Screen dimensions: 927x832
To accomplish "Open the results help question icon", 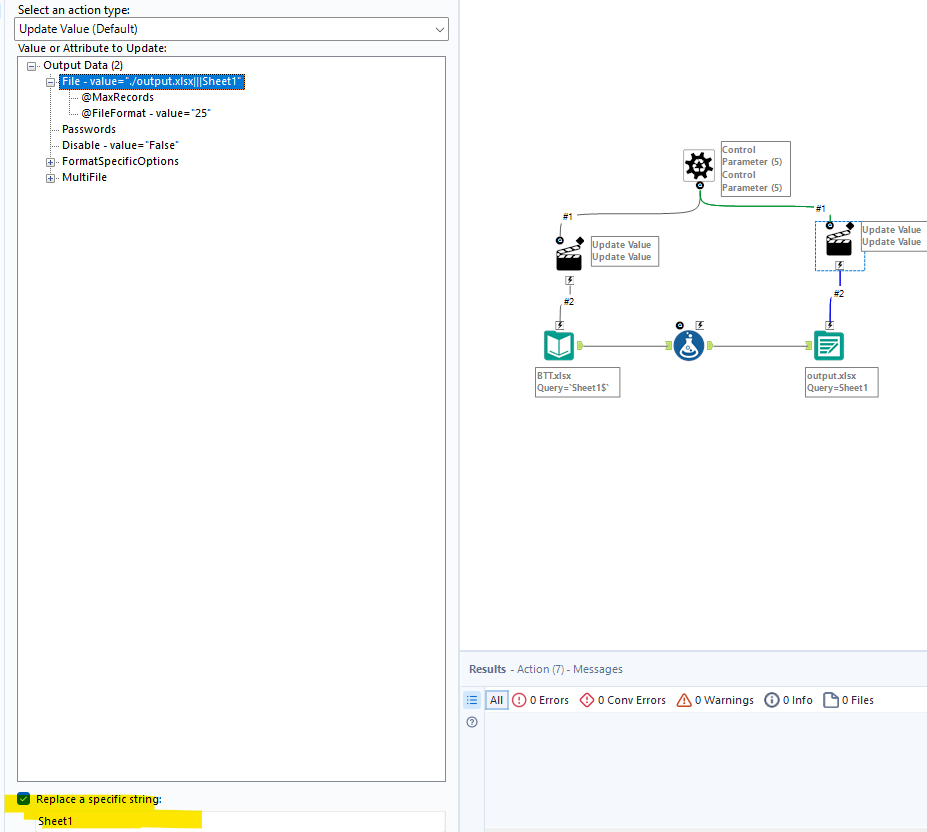I will (x=472, y=722).
